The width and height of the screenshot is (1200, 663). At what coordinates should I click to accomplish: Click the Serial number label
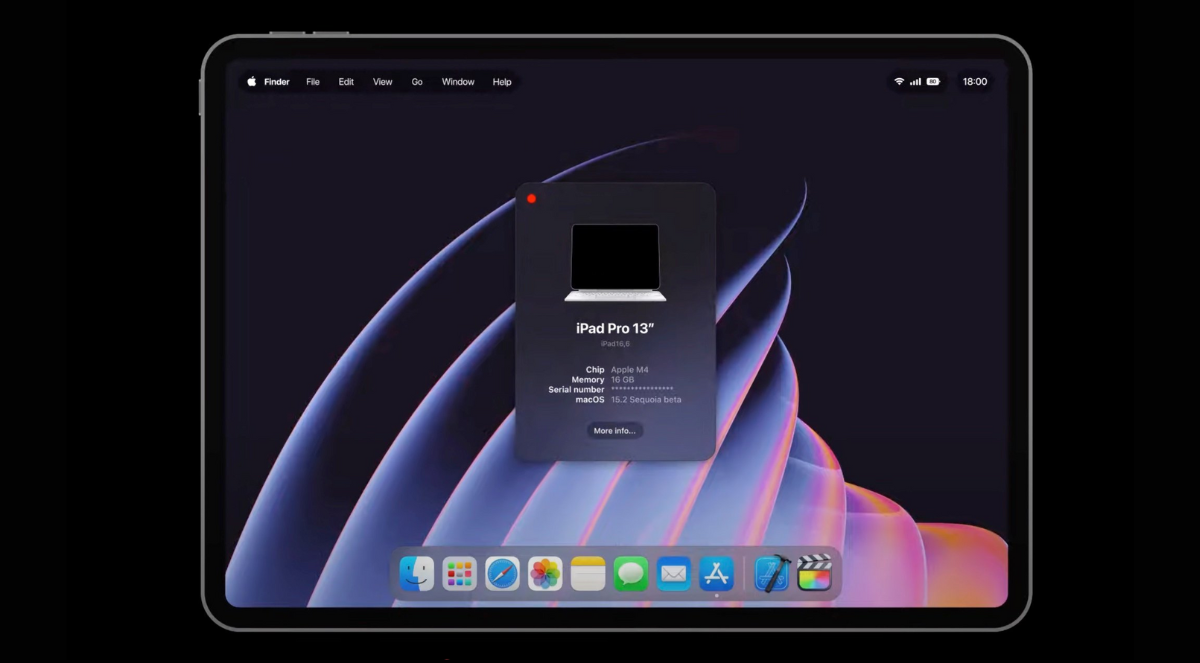pos(576,390)
